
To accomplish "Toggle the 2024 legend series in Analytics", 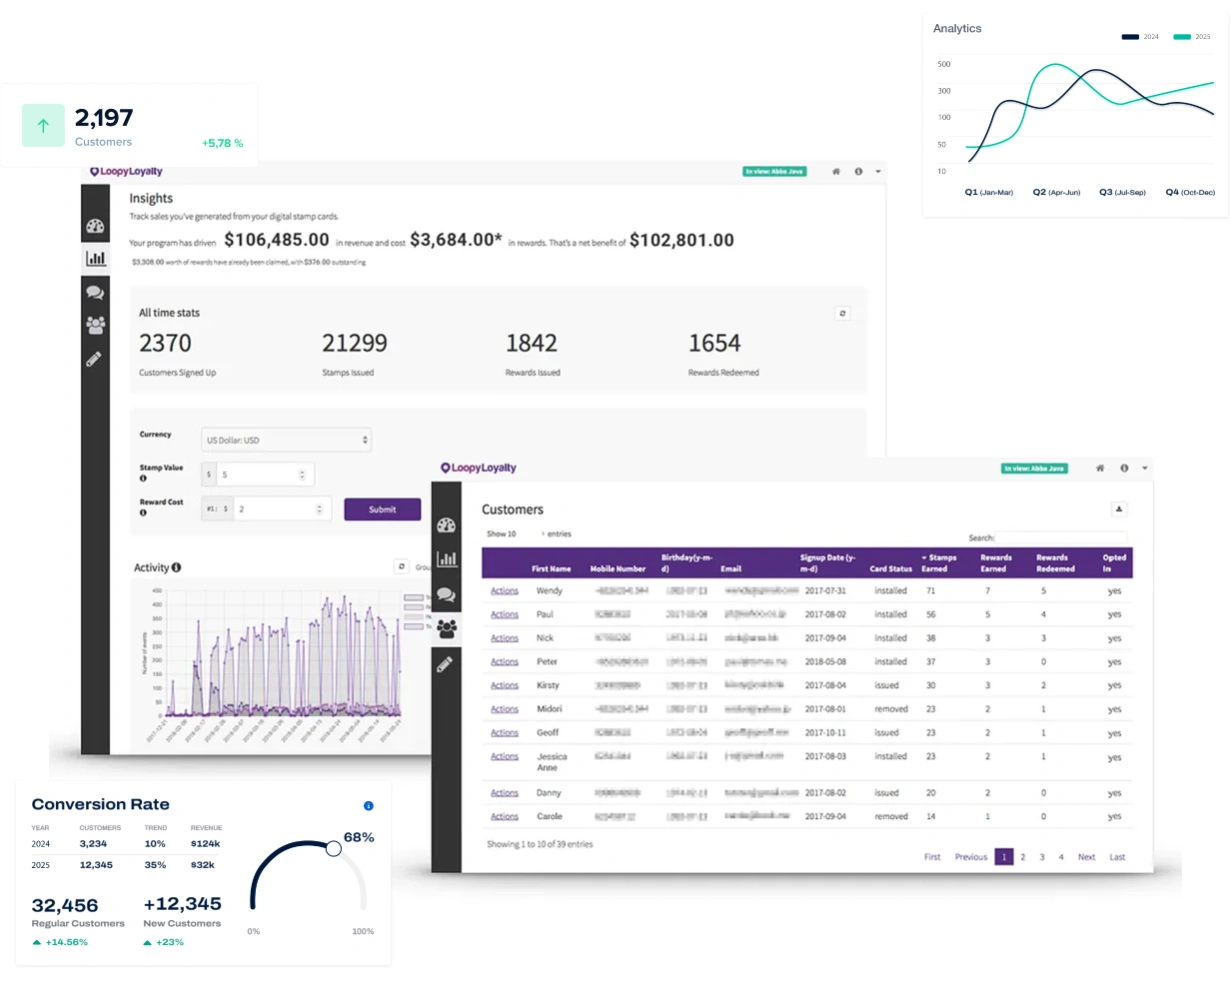I will [x=1140, y=37].
